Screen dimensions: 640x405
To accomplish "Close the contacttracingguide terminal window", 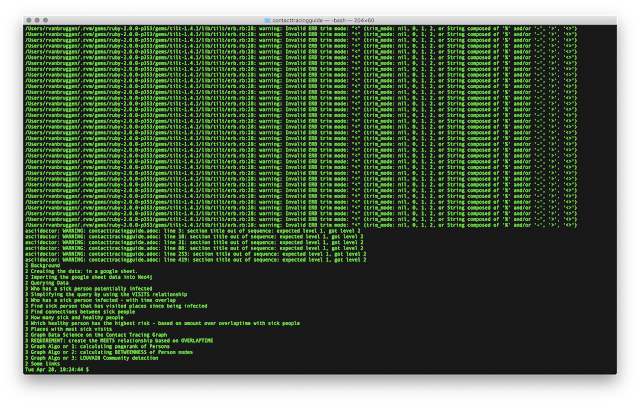I will pyautogui.click(x=29, y=20).
